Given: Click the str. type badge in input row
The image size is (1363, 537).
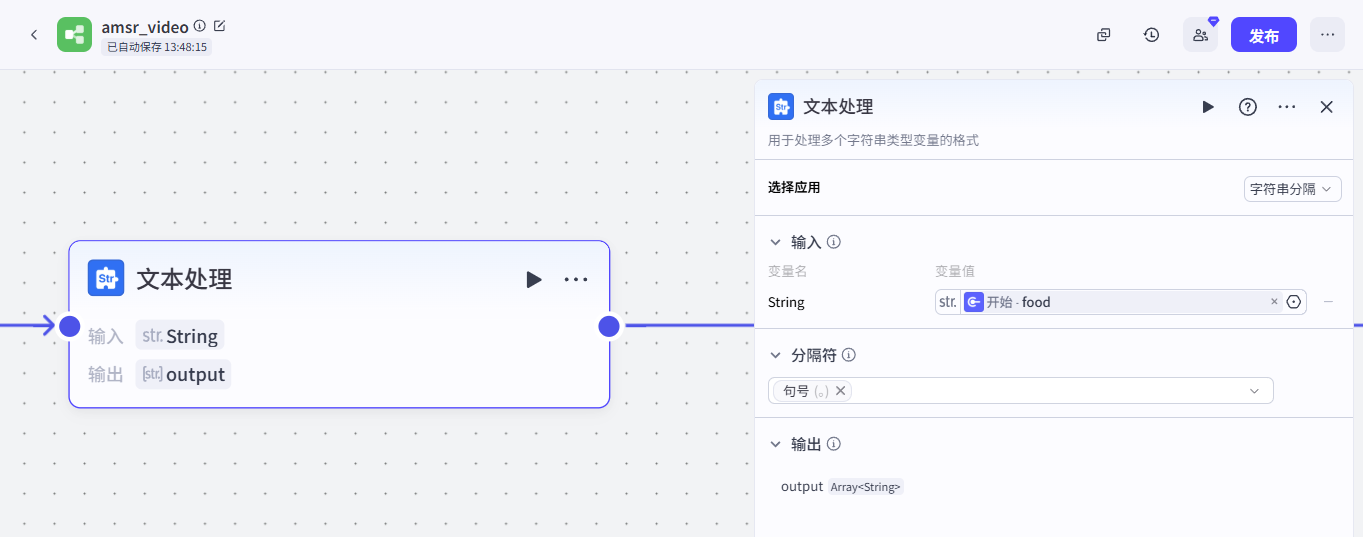Looking at the screenshot, I should (x=947, y=302).
